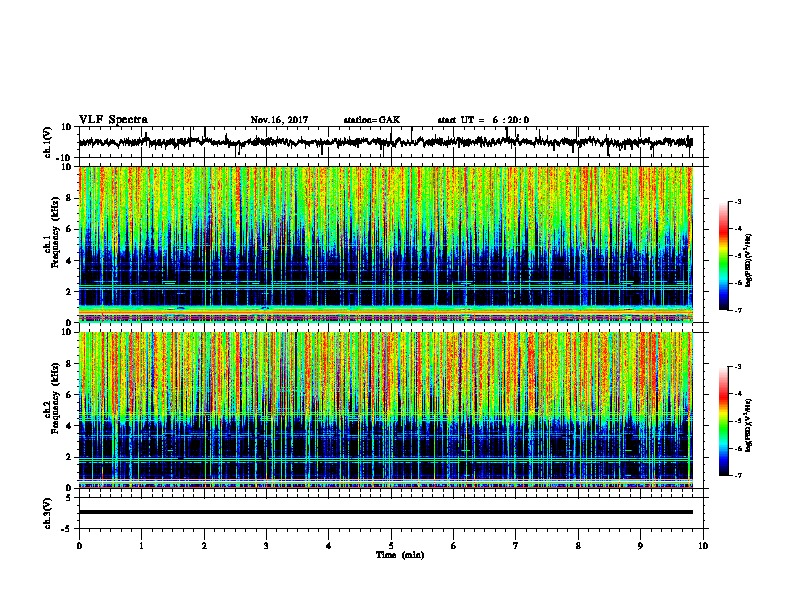Click the ch.1 "Frequency (kHz)" axis label

(56, 233)
